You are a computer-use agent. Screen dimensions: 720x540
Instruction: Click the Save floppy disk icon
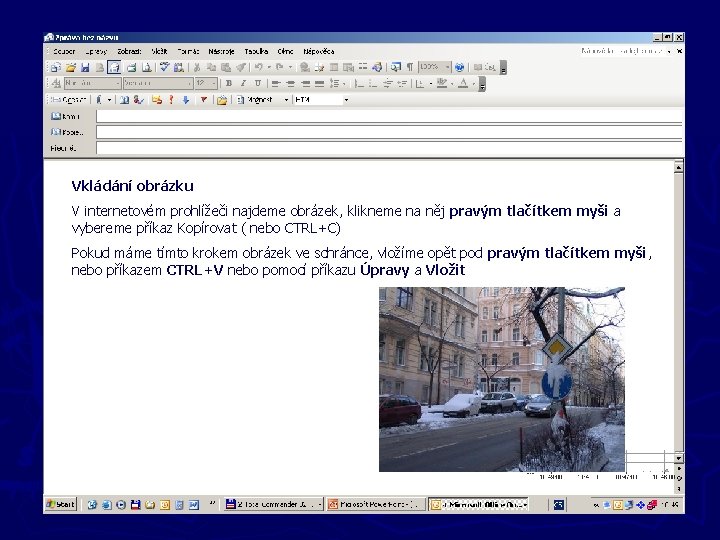click(x=85, y=68)
